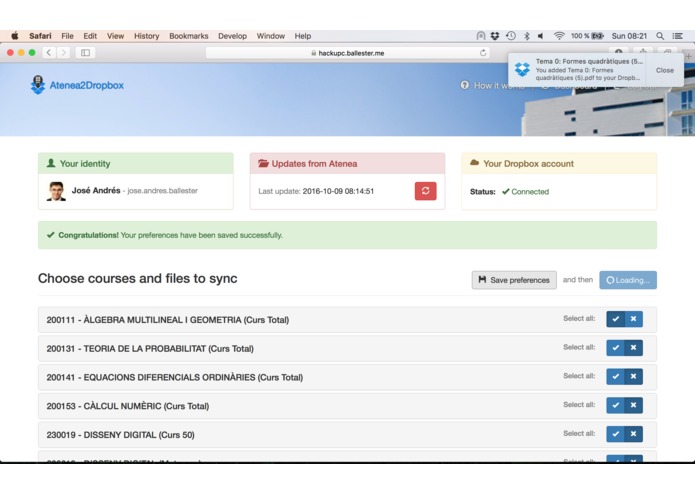Click the Congratulations success message
Viewport: 695px width, 494px height.
click(x=348, y=235)
